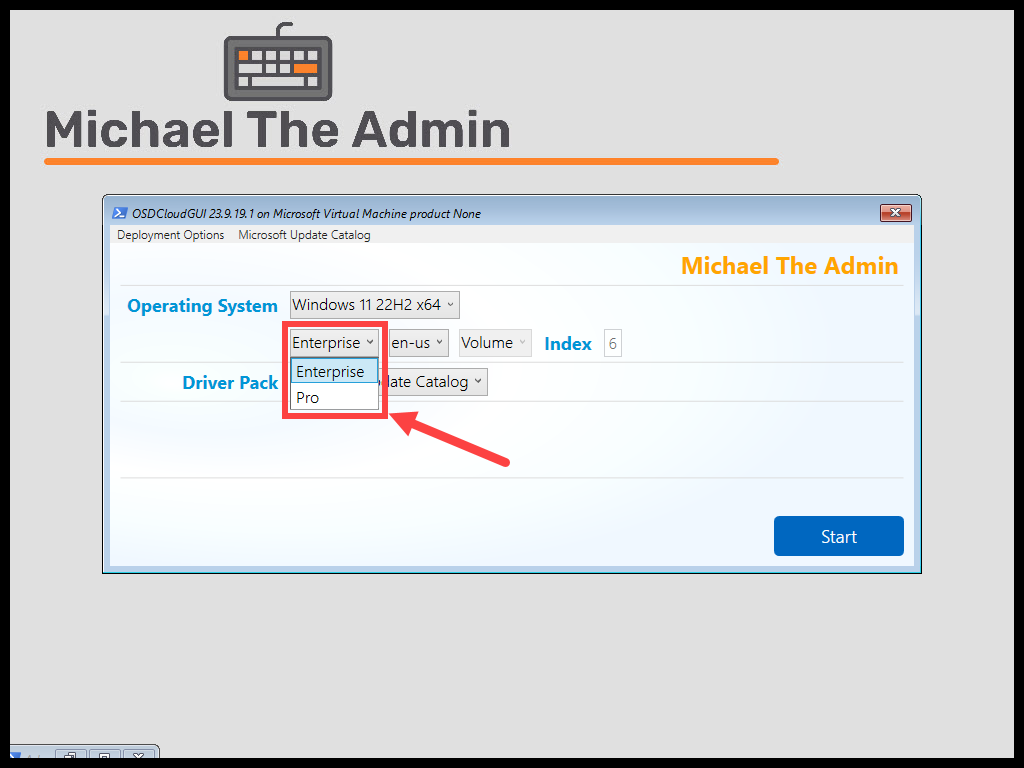Screen dimensions: 1024x768
Task: Click the keyboard logo above Michael The Admin
Action: coord(278,61)
